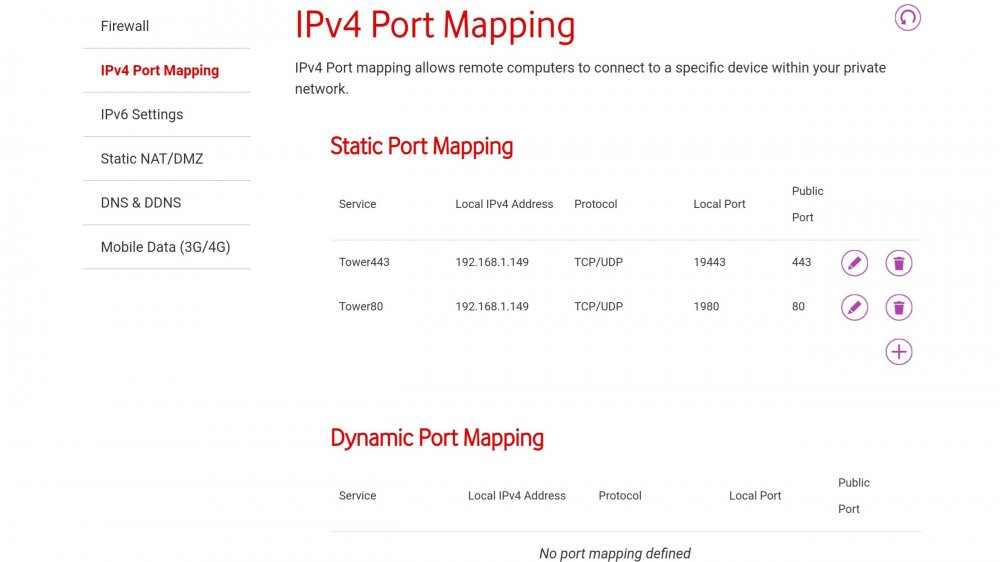Screen dimensions: 1000x562
Task: Click Public Port header in dynamic table
Action: (853, 496)
